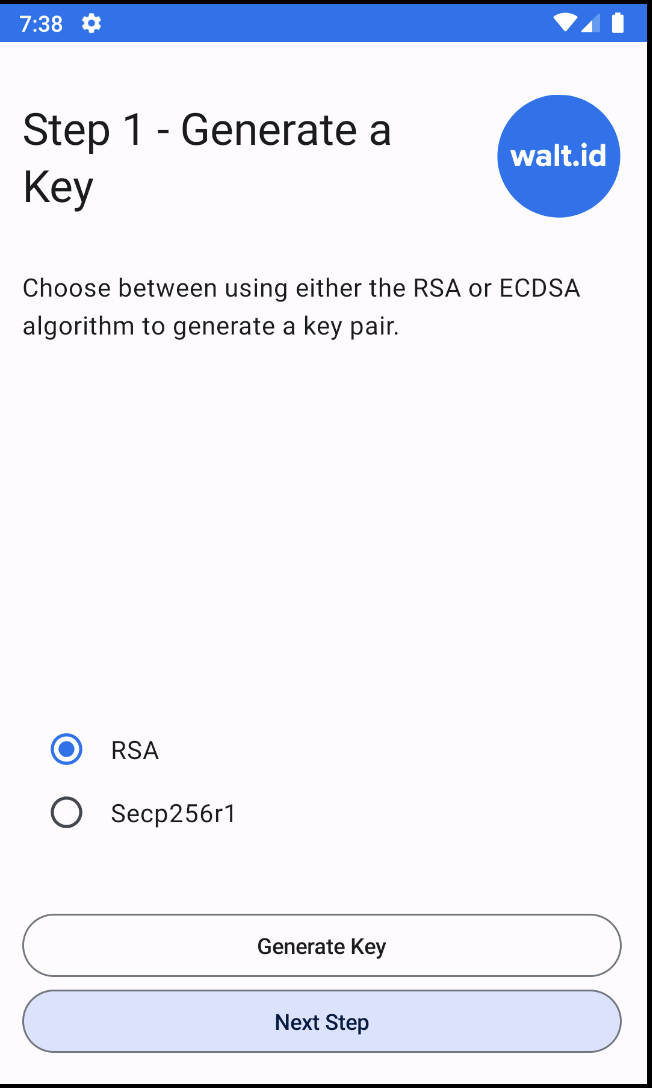Click the word ECDSA in the description
Screen dimensions: 652x1088
pos(540,289)
